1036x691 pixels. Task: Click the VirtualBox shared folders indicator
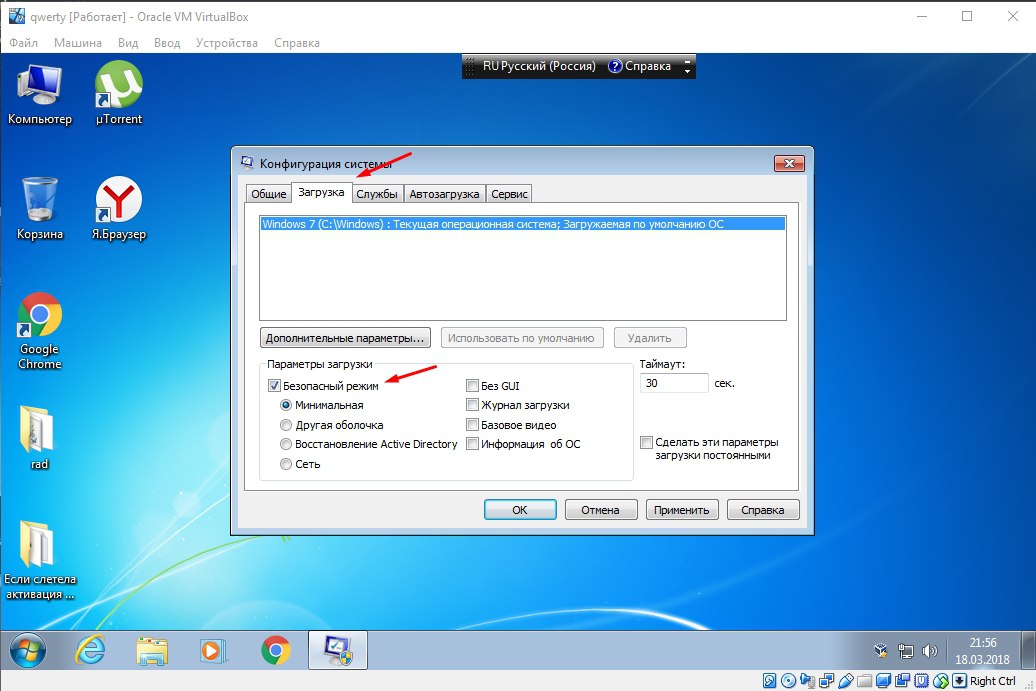864,680
